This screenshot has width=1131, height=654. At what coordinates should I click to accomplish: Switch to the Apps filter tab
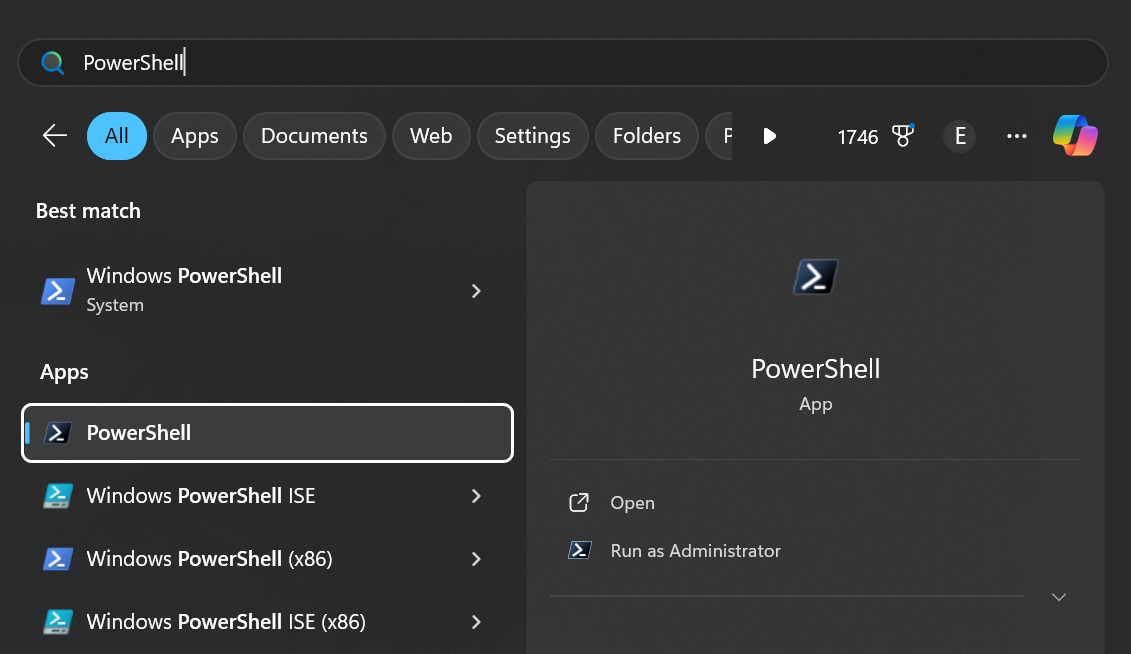[195, 136]
